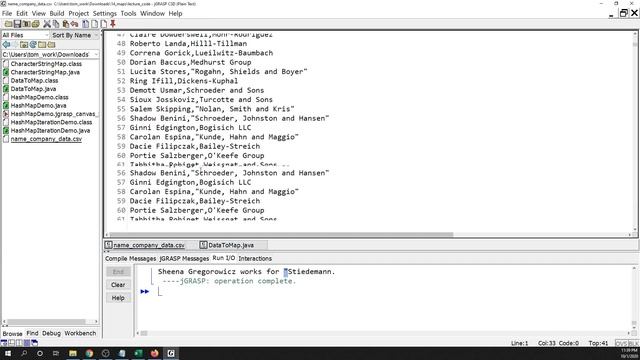This screenshot has width=640, height=360.
Task: Click the Help button in Run I/O
Action: [x=118, y=298]
